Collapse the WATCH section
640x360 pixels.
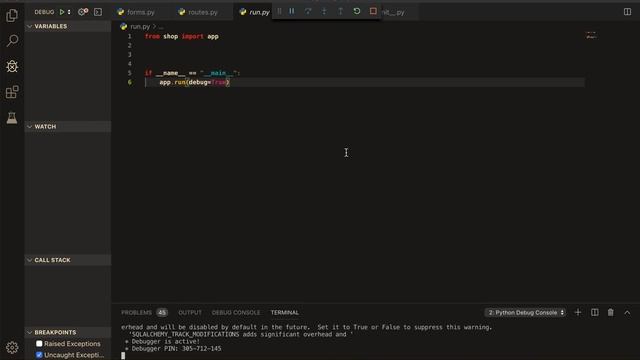point(68,127)
